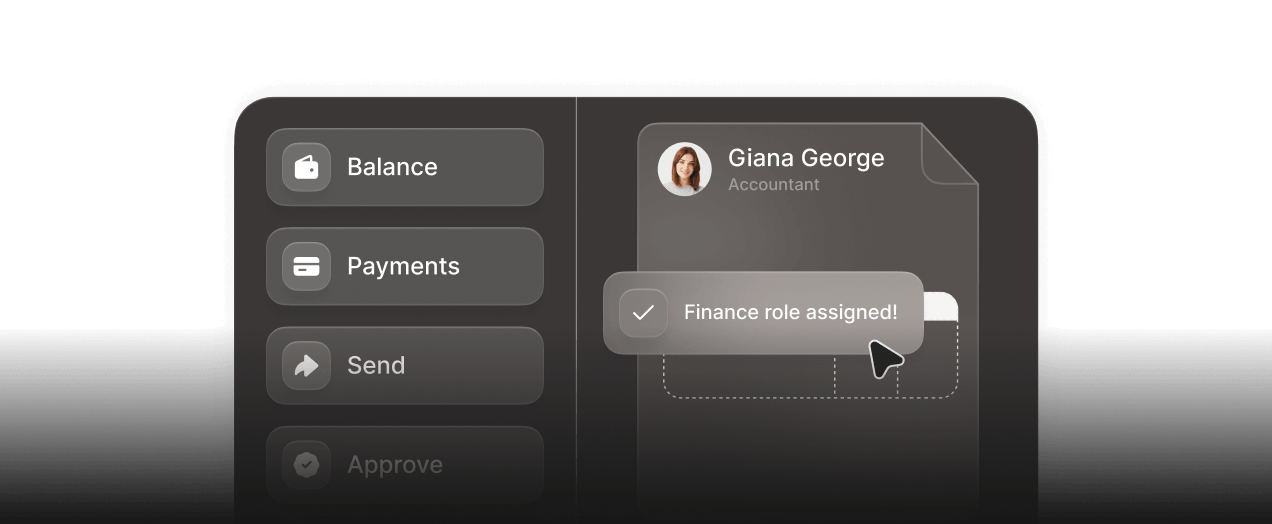1272x524 pixels.
Task: Click the vertical divider between panels
Action: point(576,310)
